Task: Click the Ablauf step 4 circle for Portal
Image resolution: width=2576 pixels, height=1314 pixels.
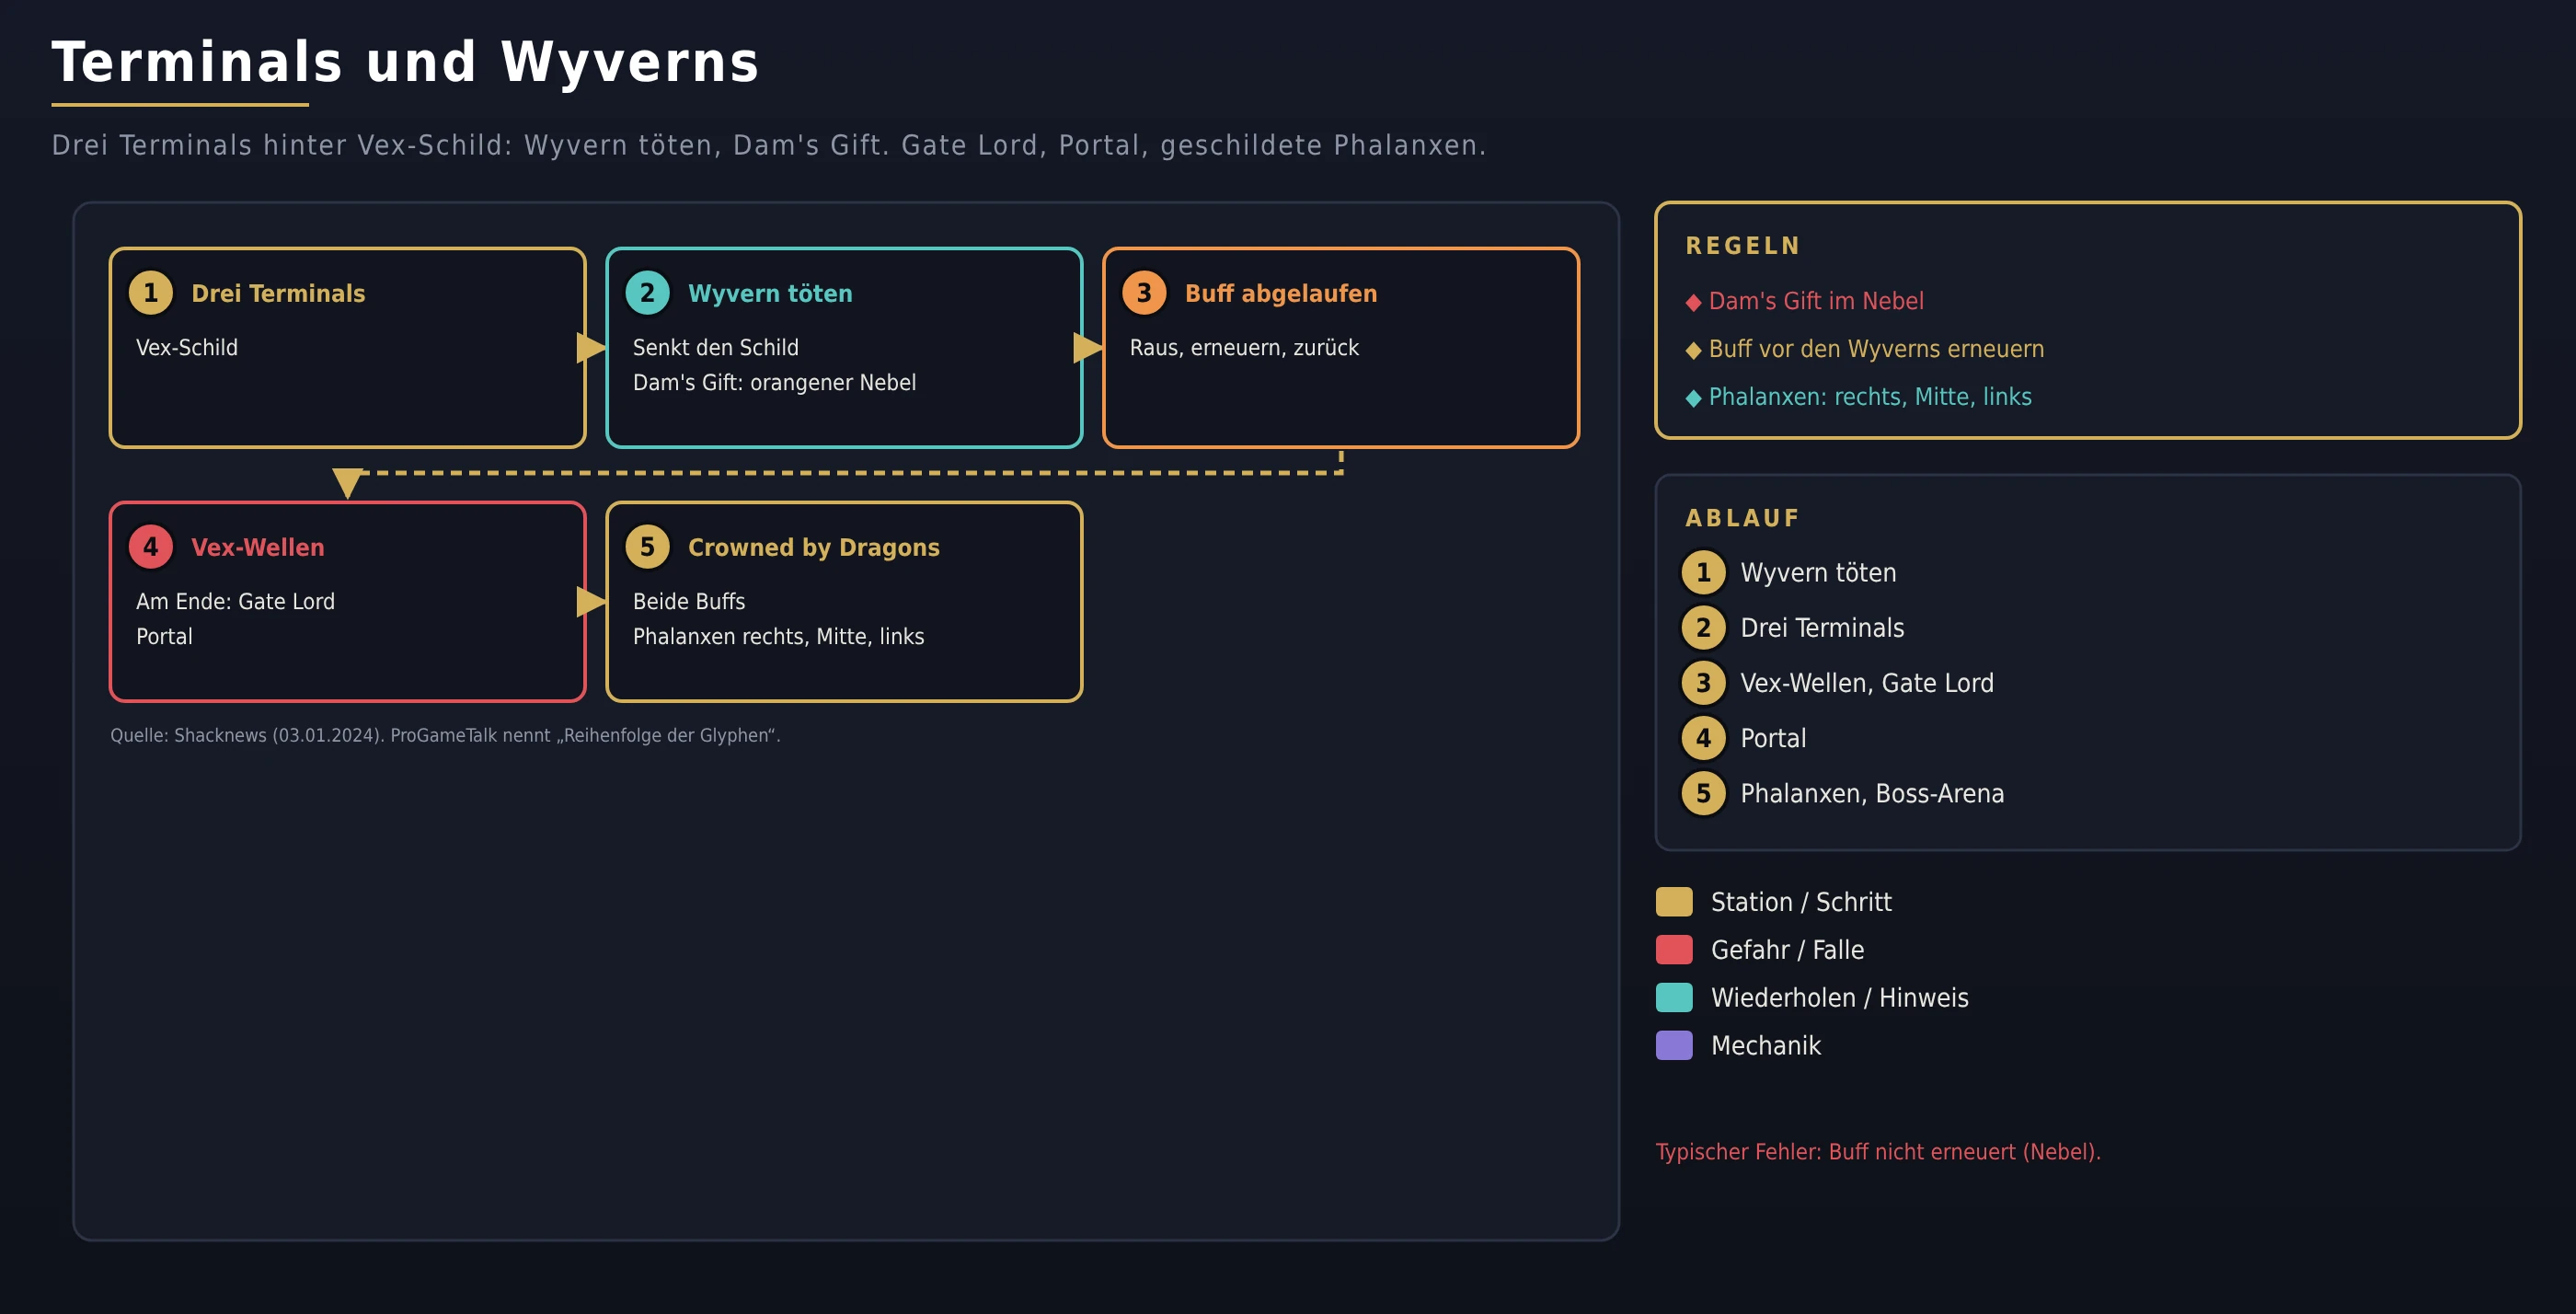Action: 1703,739
